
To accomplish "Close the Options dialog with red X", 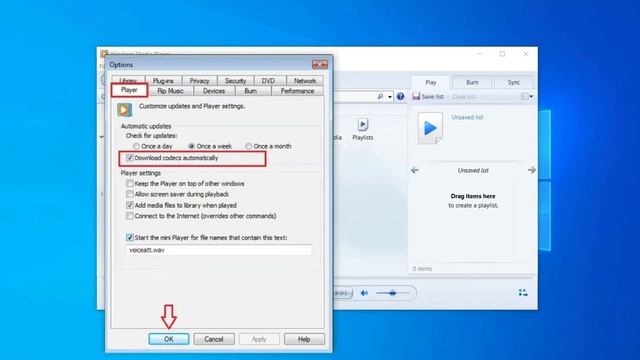I will [x=320, y=64].
